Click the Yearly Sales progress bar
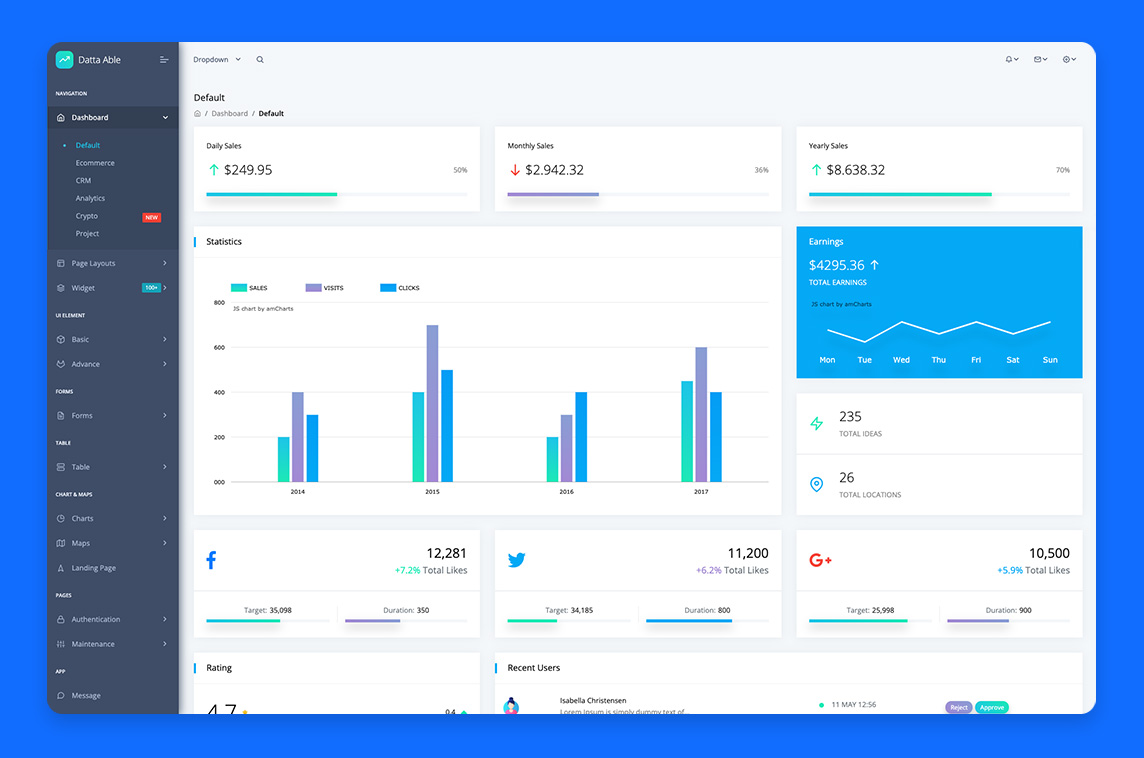This screenshot has height=758, width=1144. point(940,194)
